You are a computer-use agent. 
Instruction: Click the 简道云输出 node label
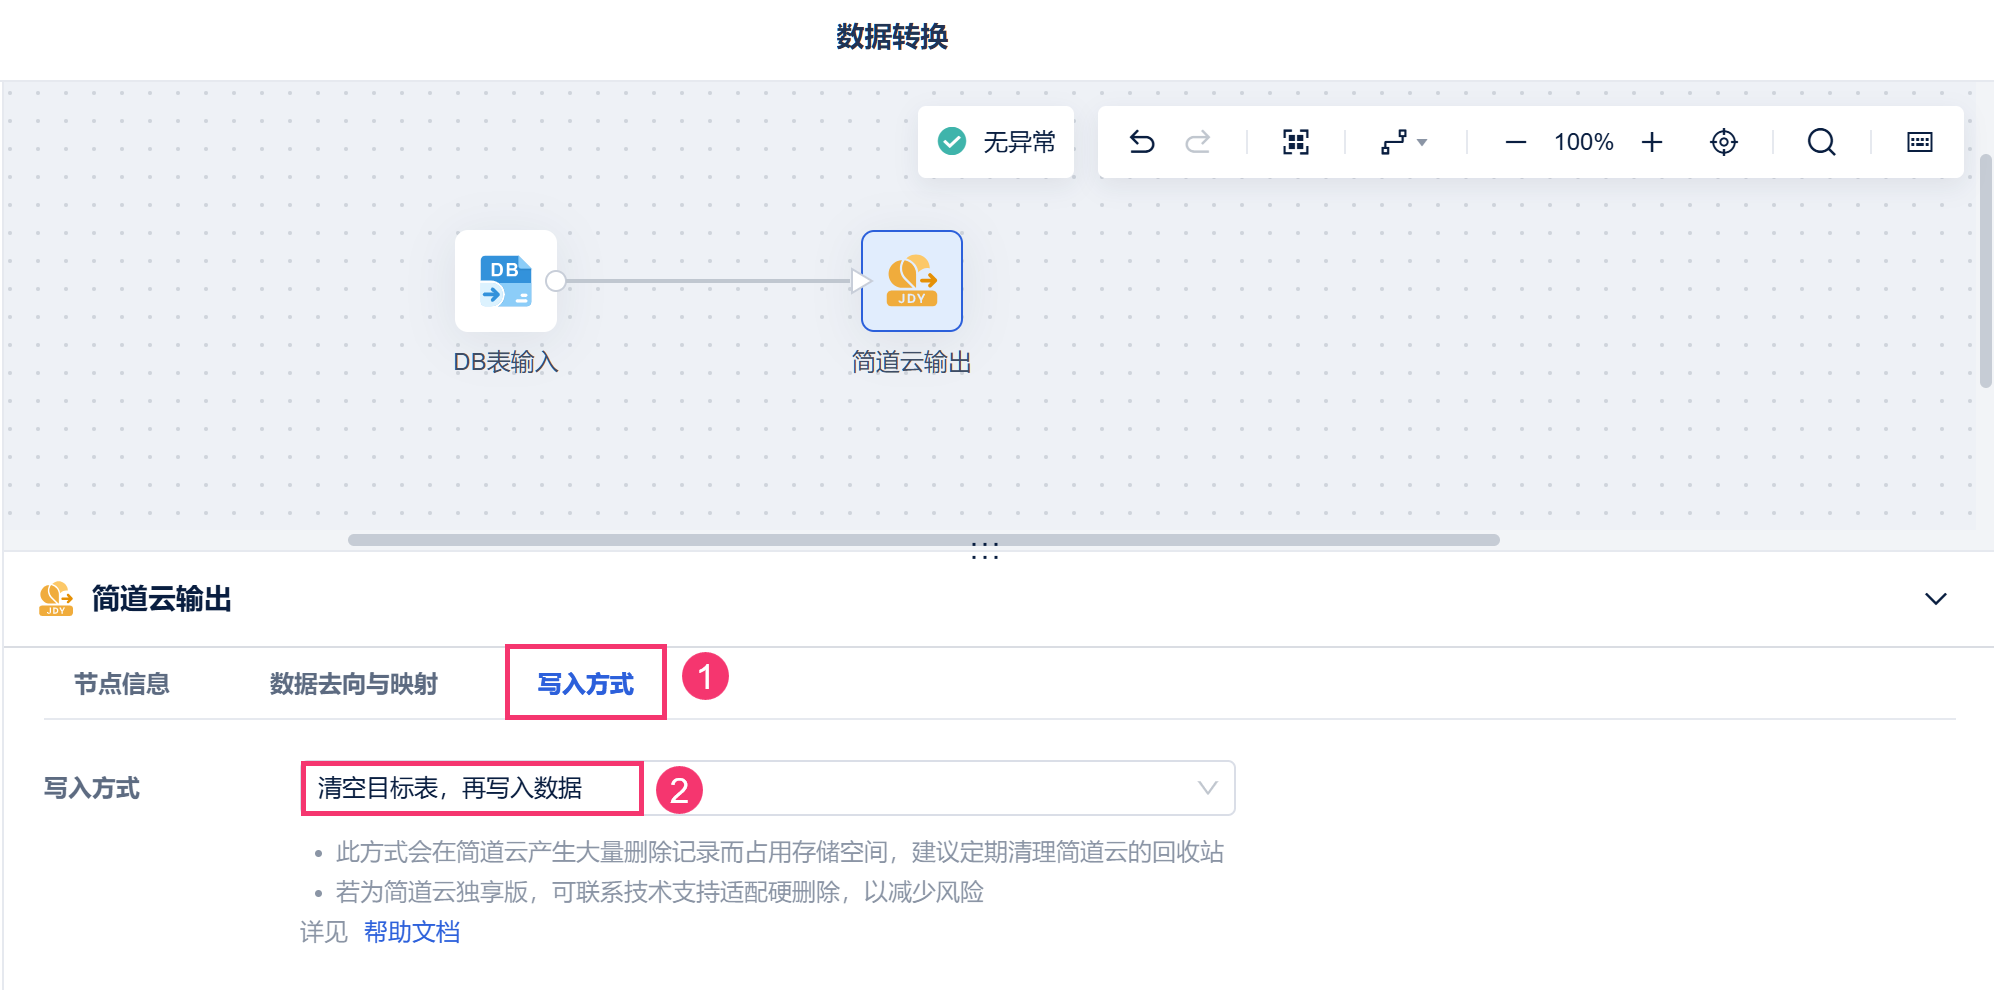tap(912, 362)
